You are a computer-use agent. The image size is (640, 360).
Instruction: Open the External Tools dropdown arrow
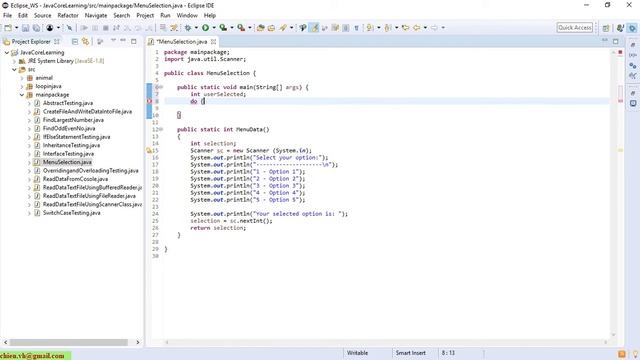tap(250, 28)
